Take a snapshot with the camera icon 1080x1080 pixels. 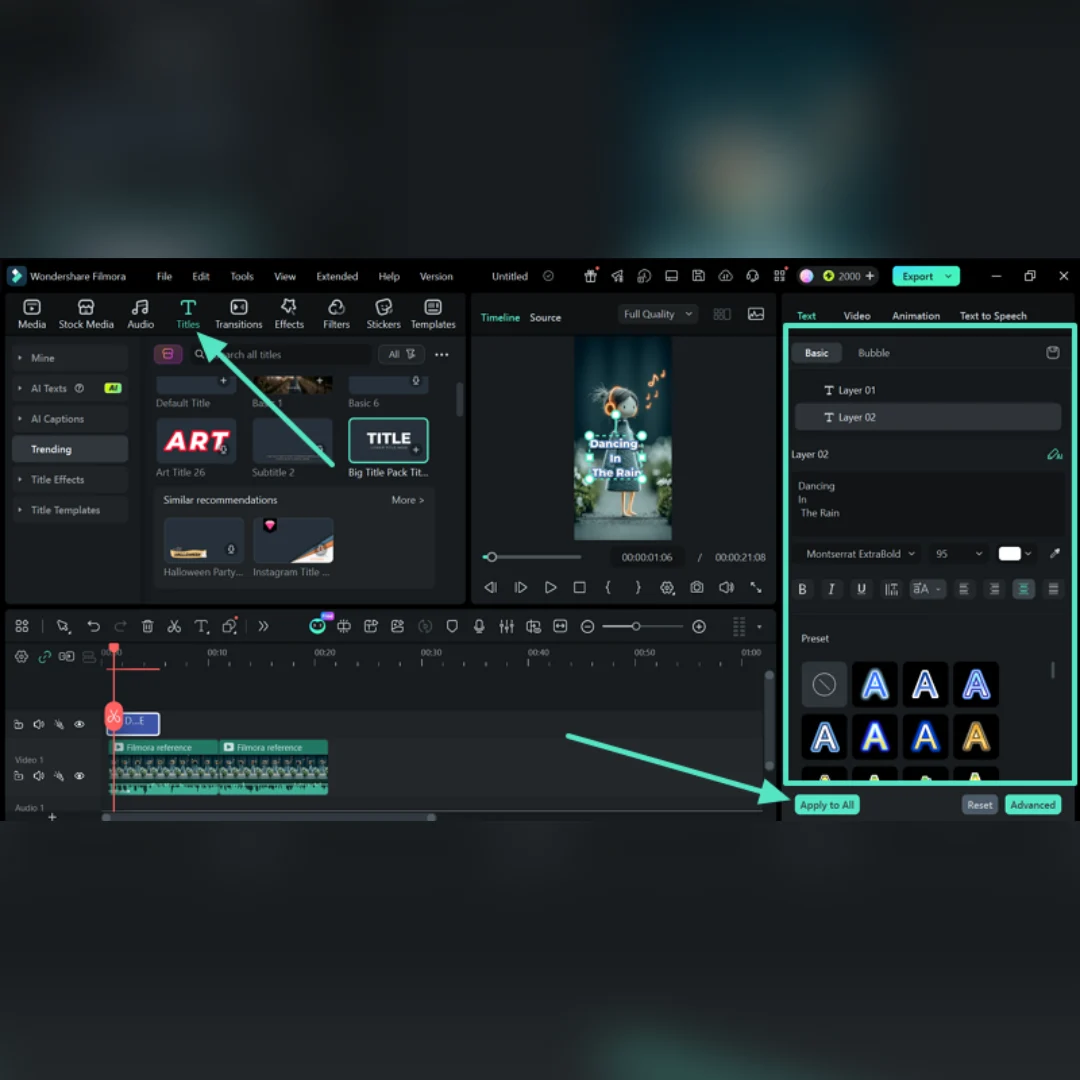pyautogui.click(x=696, y=588)
